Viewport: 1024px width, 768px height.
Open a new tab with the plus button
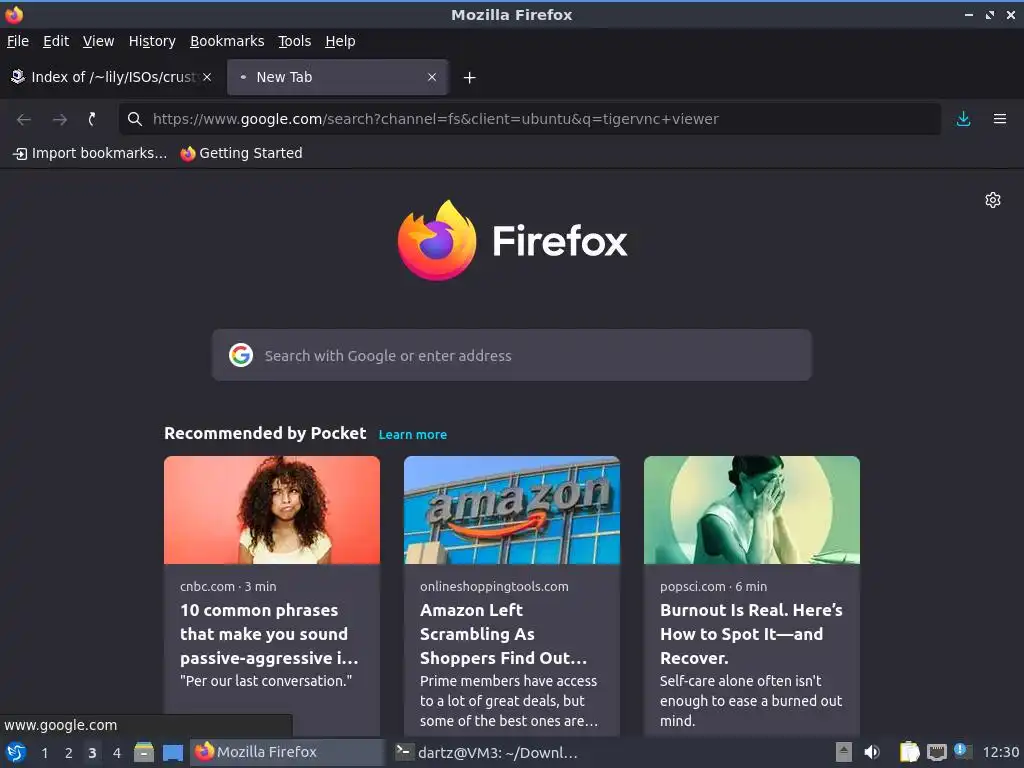(x=469, y=78)
